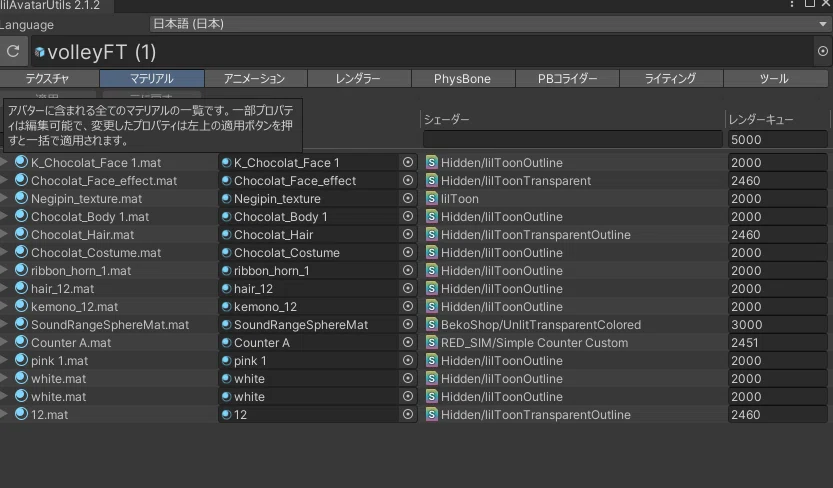
Task: Click the render queue field showing 5000
Action: (x=777, y=140)
